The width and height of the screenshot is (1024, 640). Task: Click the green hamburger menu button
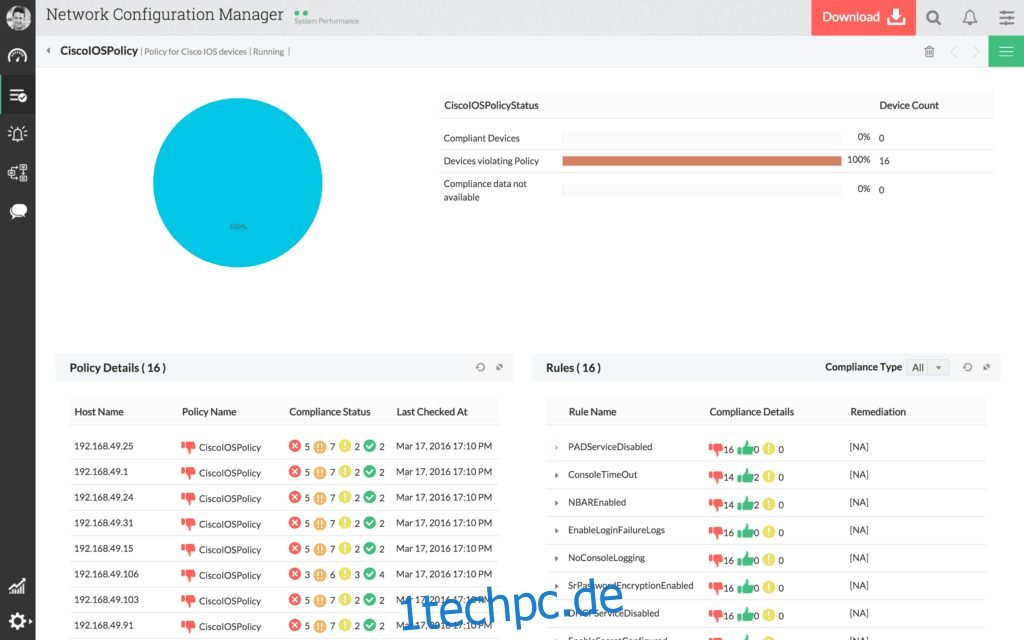click(x=1006, y=52)
